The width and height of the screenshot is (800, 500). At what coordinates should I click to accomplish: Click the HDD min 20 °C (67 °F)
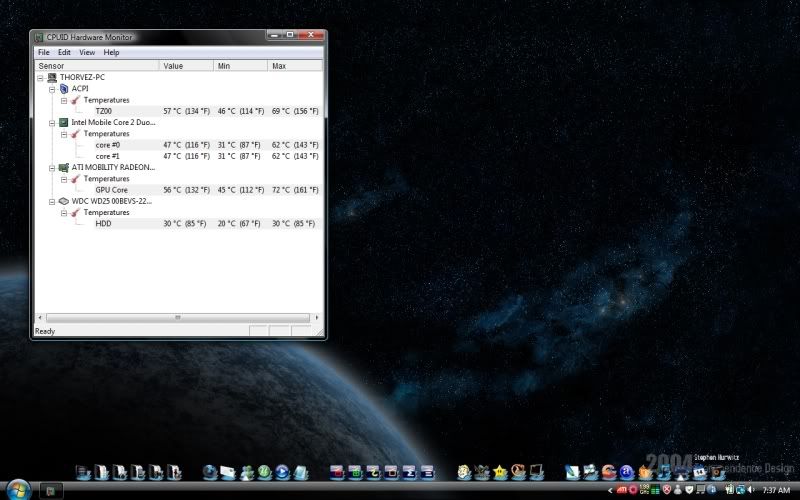pyautogui.click(x=239, y=223)
